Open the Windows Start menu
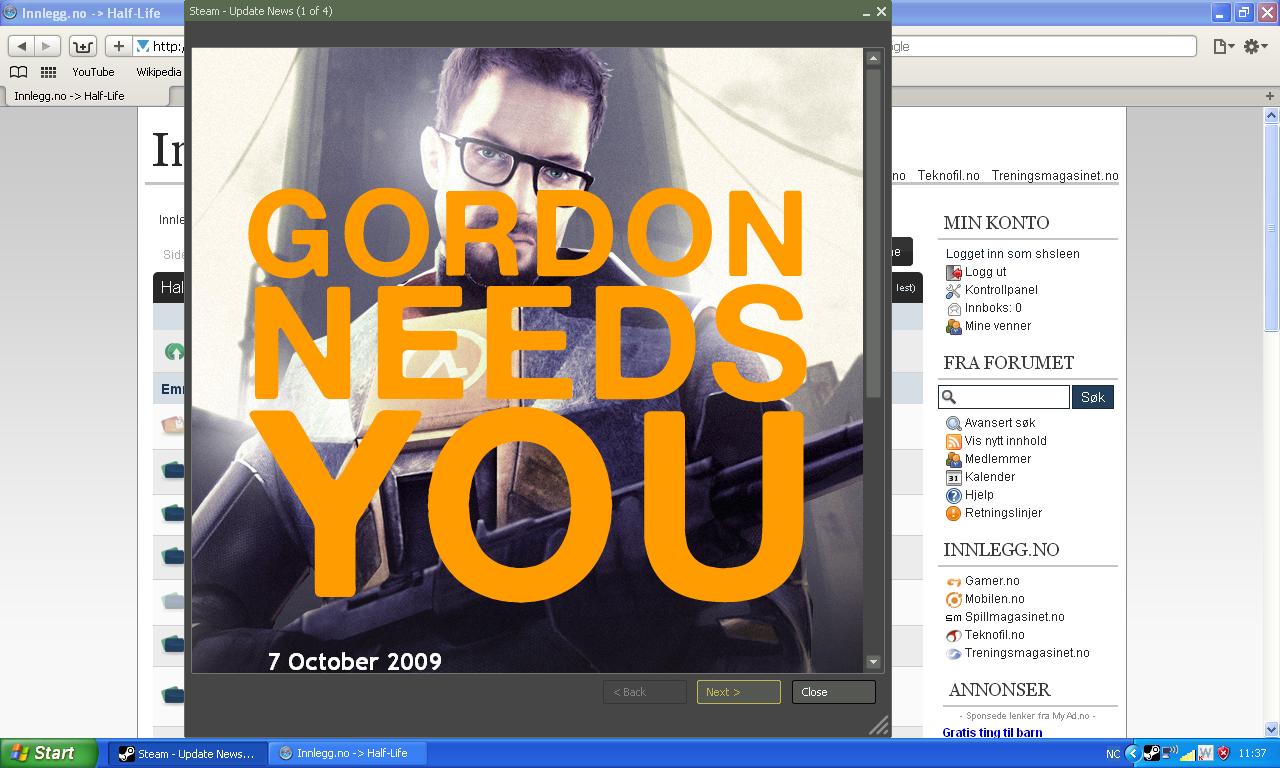This screenshot has width=1280, height=768. click(49, 753)
